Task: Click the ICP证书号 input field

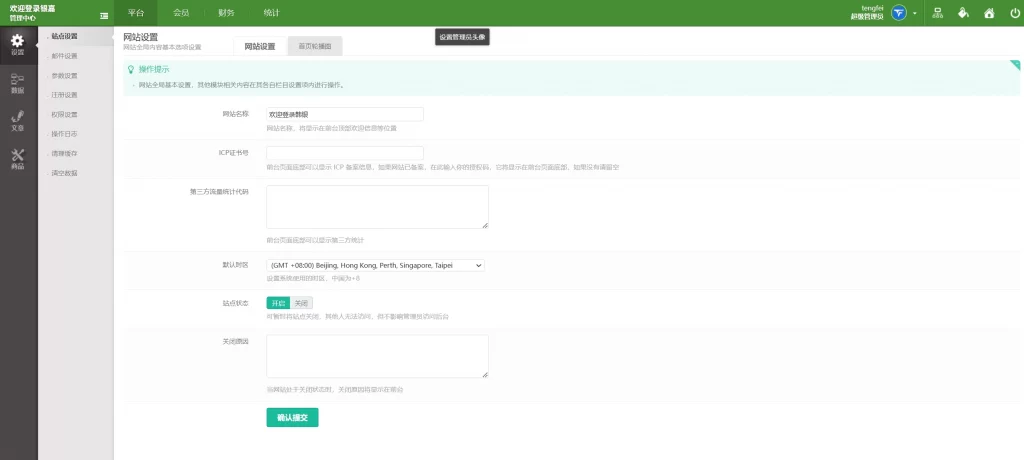Action: point(344,152)
